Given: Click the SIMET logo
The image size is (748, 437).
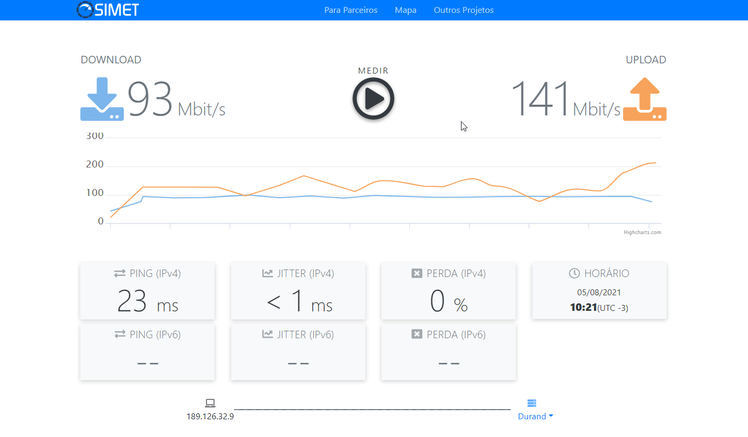Looking at the screenshot, I should click(x=108, y=10).
